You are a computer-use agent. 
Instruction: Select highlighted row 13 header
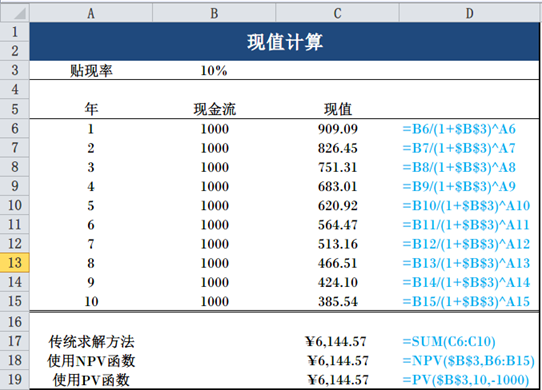click(15, 263)
